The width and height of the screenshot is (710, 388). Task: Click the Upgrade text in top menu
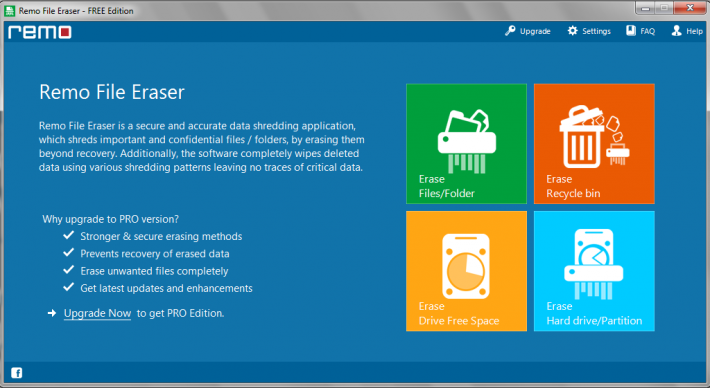click(x=535, y=31)
